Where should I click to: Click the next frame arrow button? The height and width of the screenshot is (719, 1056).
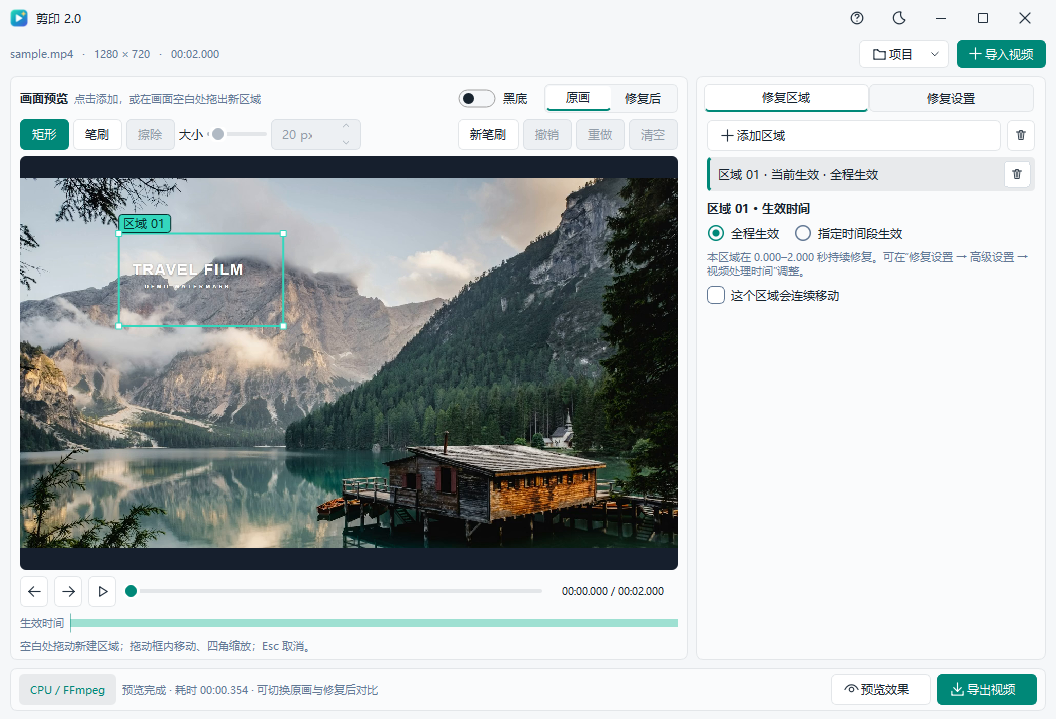68,591
